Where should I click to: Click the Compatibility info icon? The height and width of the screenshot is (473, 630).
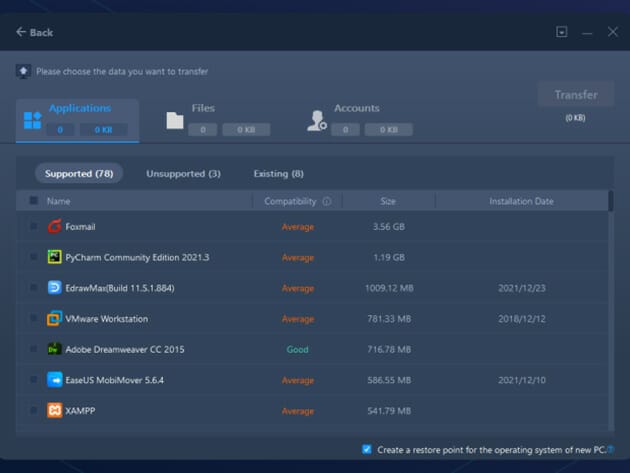point(326,201)
